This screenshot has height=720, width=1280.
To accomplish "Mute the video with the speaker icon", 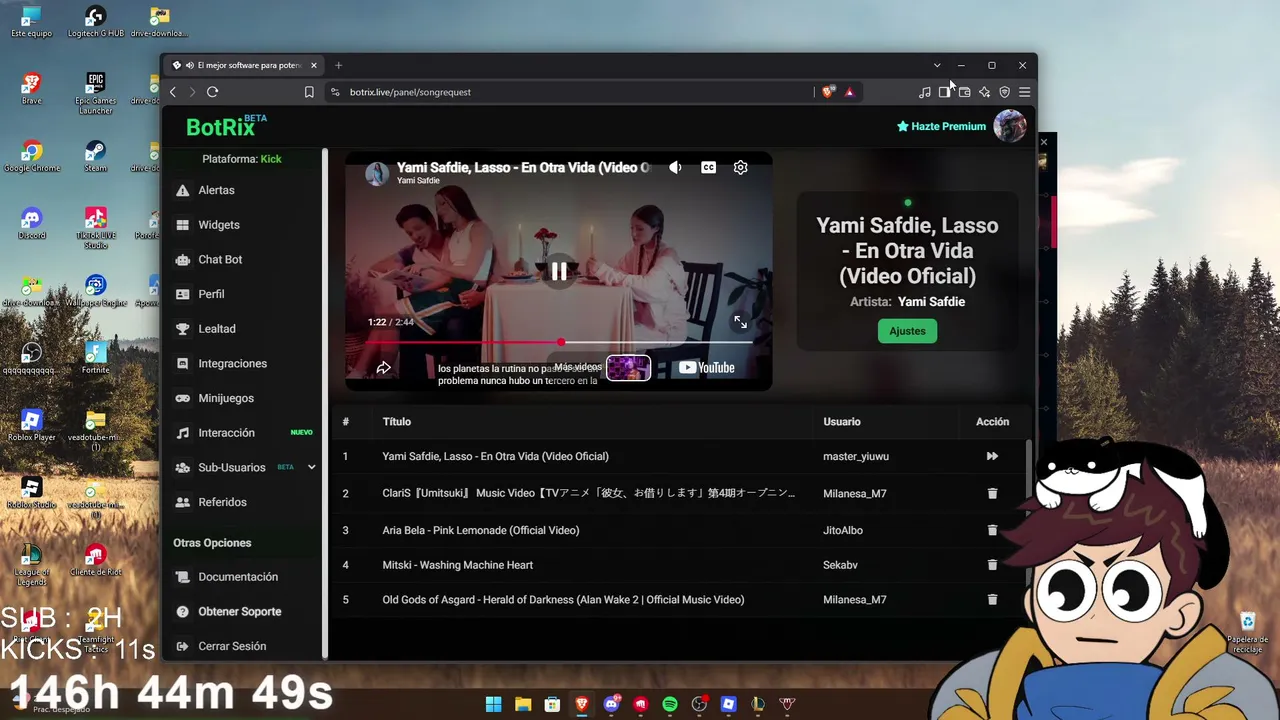I will [675, 168].
